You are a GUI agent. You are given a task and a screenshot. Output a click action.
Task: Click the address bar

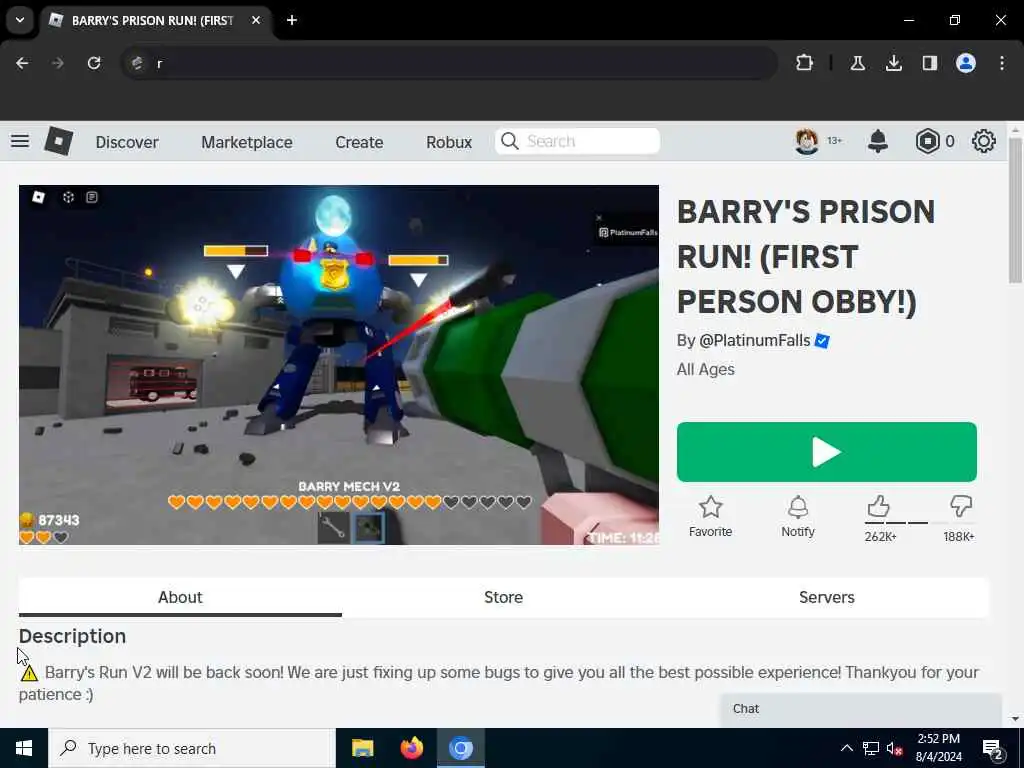451,63
